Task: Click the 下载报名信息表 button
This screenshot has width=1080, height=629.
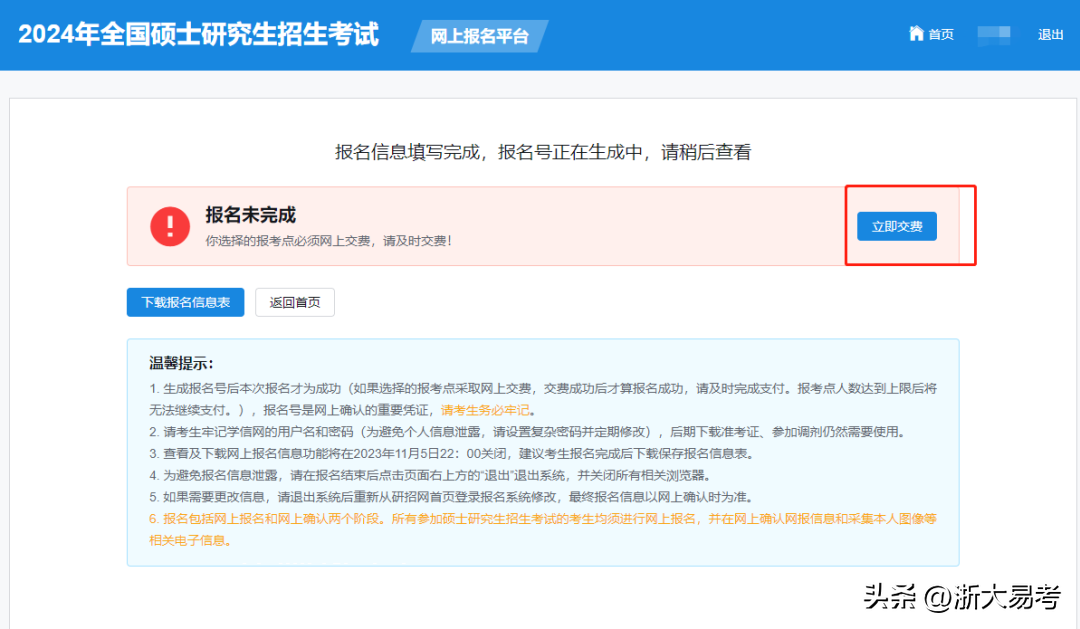Action: pos(185,302)
